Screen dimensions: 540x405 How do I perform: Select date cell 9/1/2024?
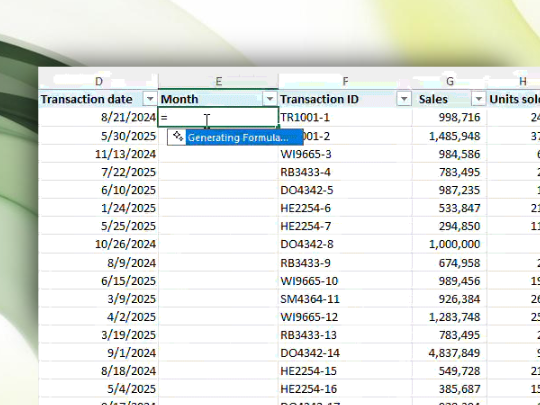98,353
